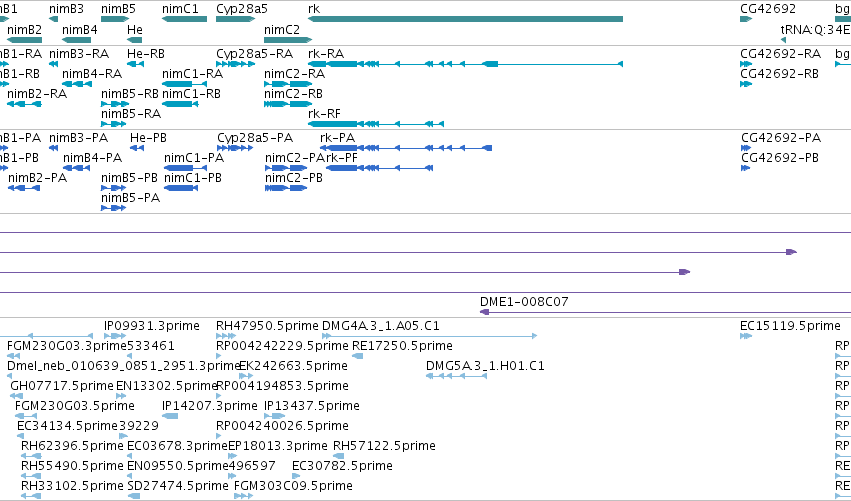851x501 pixels.
Task: Select the rk-PF protein label
Action: tap(341, 158)
